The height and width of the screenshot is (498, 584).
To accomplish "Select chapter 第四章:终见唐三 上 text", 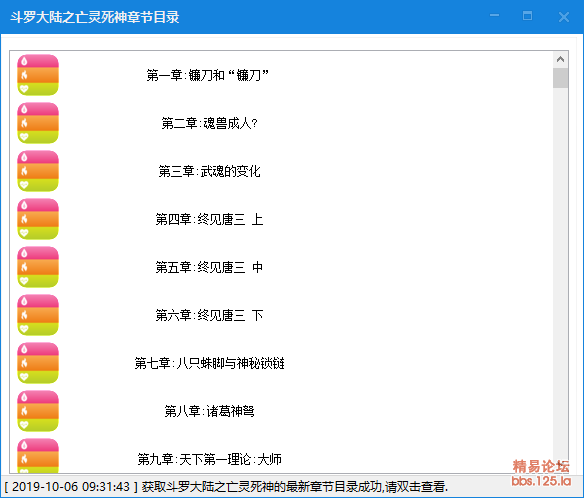I will [209, 219].
